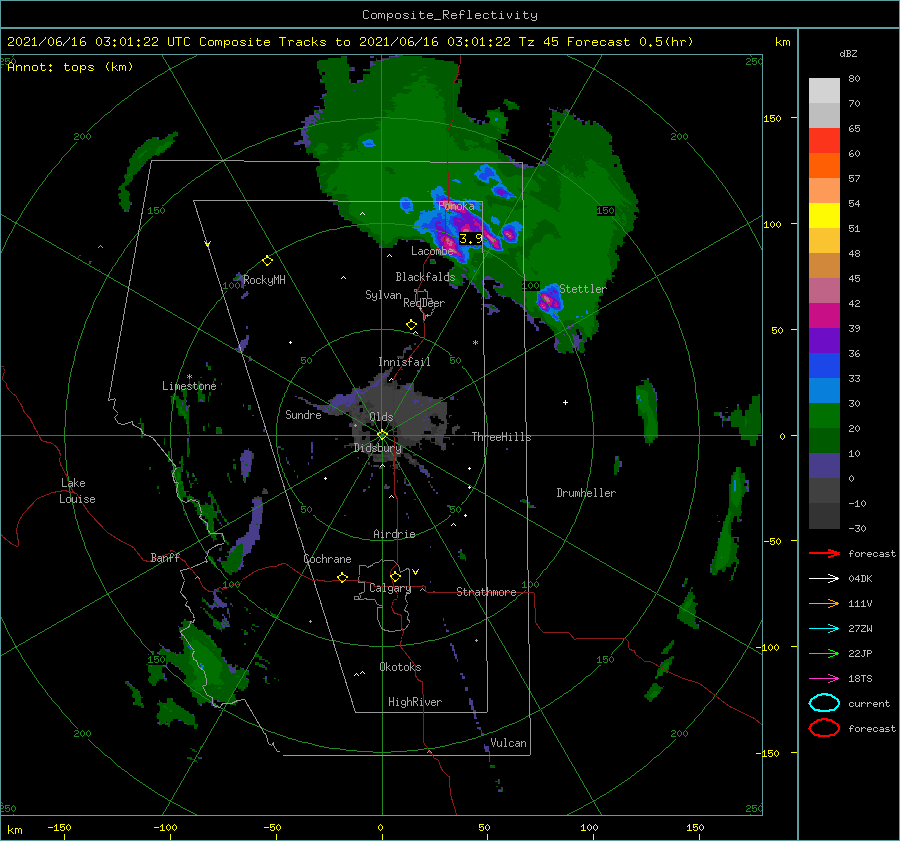The image size is (900, 841).
Task: Click the yellow diamond marker below RedDeer
Action: point(411,325)
